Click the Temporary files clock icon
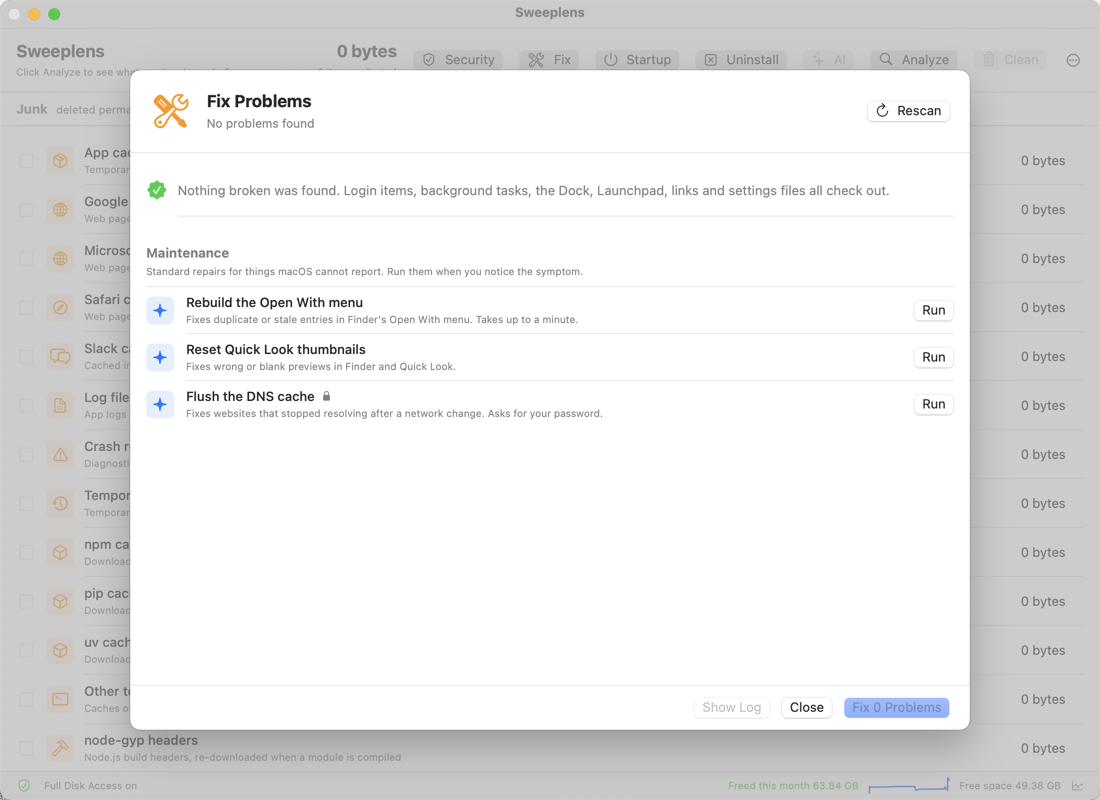This screenshot has height=800, width=1100. [60, 503]
